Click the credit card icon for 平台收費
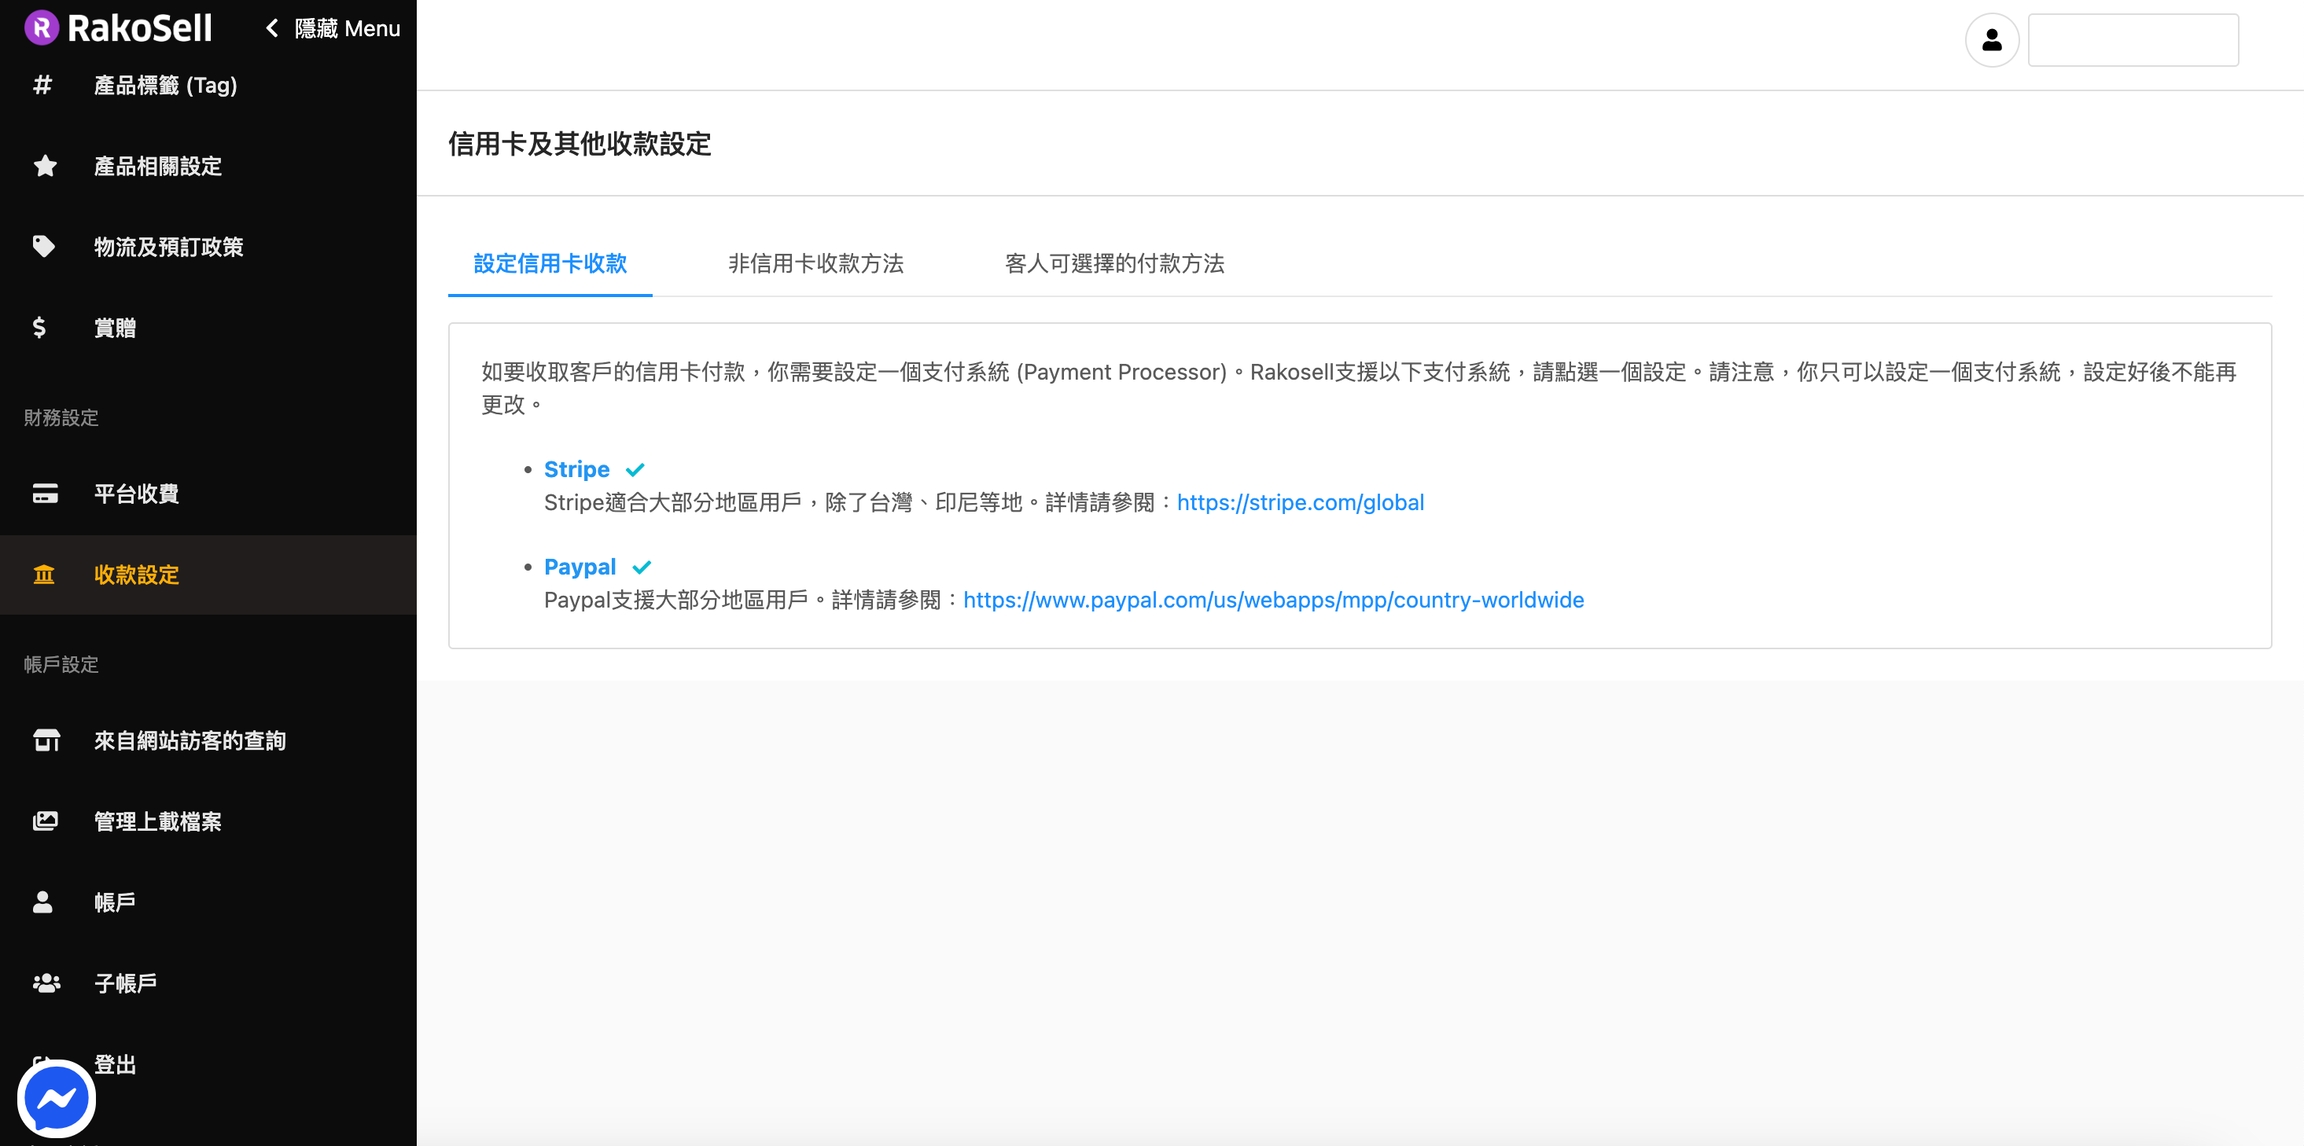The image size is (2304, 1146). (45, 493)
